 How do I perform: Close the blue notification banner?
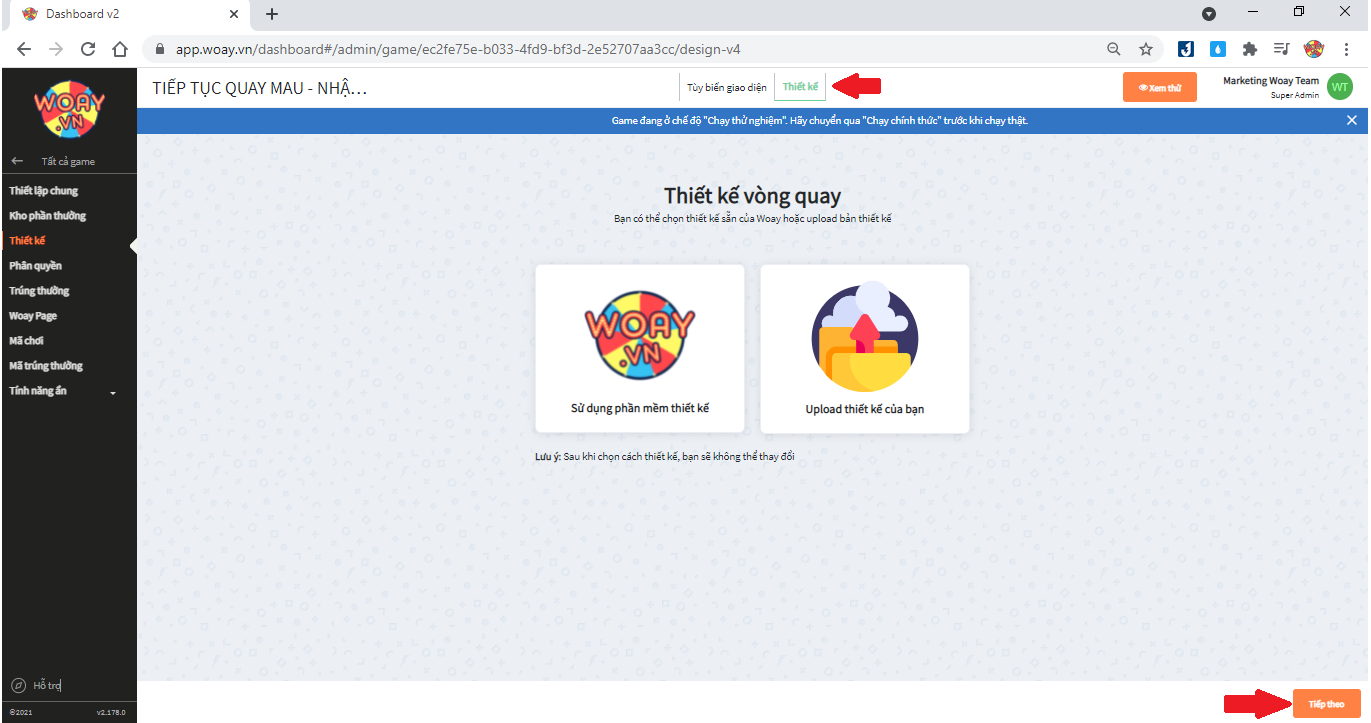click(x=1352, y=120)
